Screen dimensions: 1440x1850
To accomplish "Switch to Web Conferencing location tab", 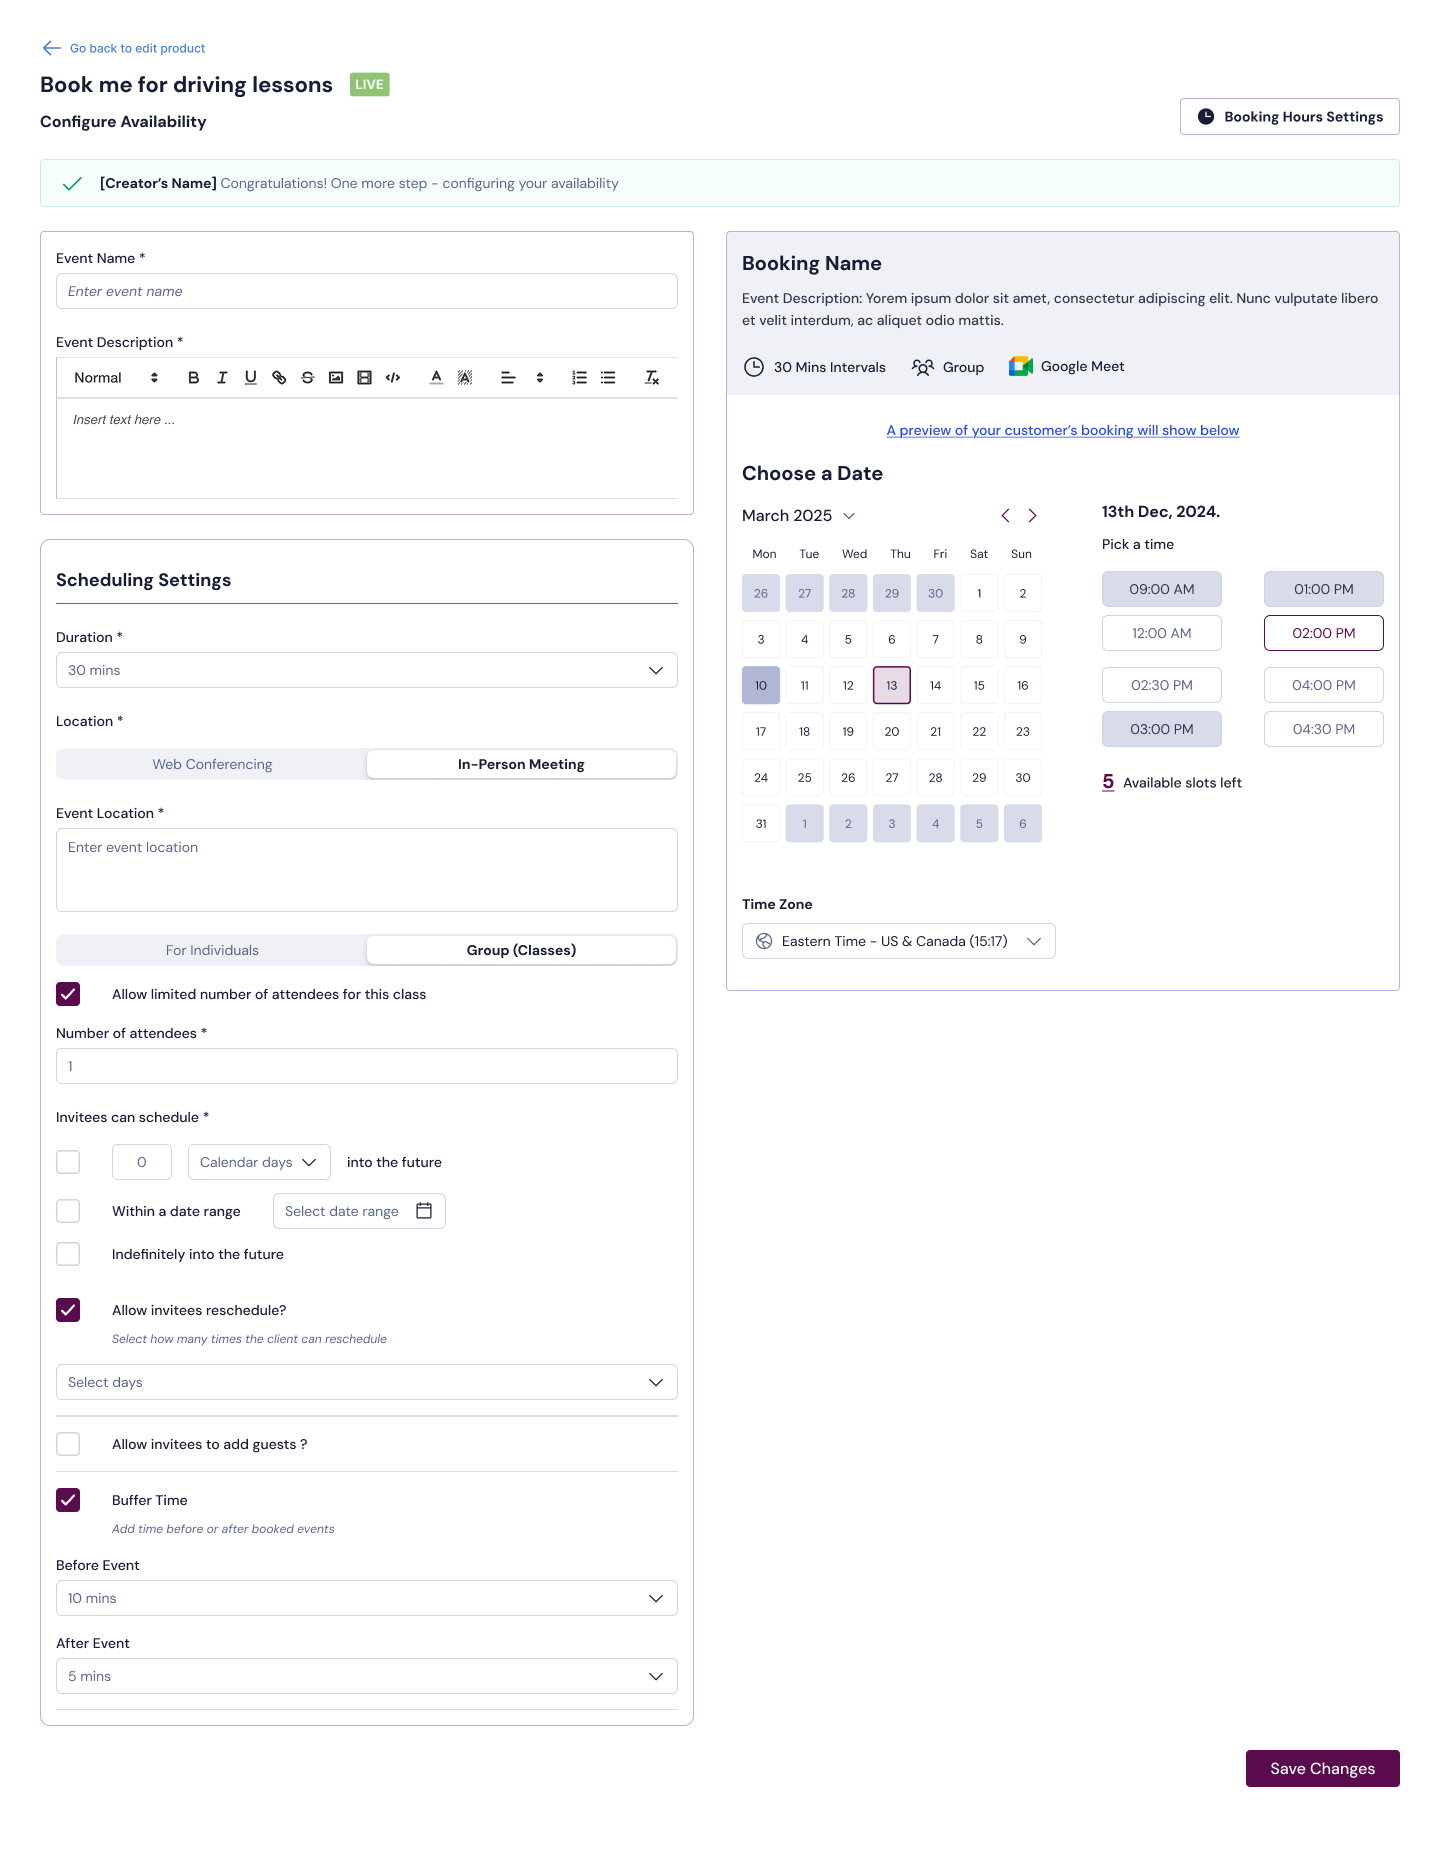I will 212,764.
